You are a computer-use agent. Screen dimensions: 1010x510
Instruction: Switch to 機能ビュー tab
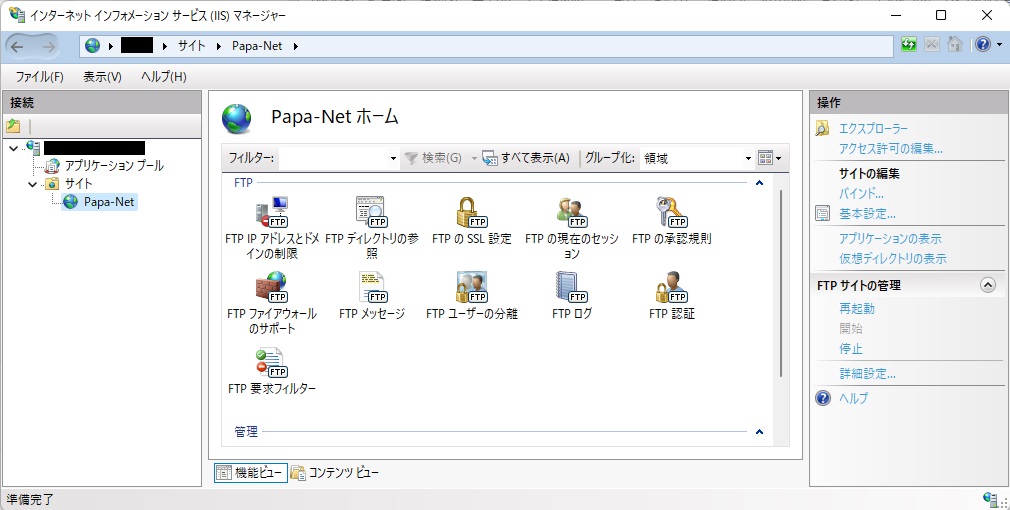click(251, 473)
